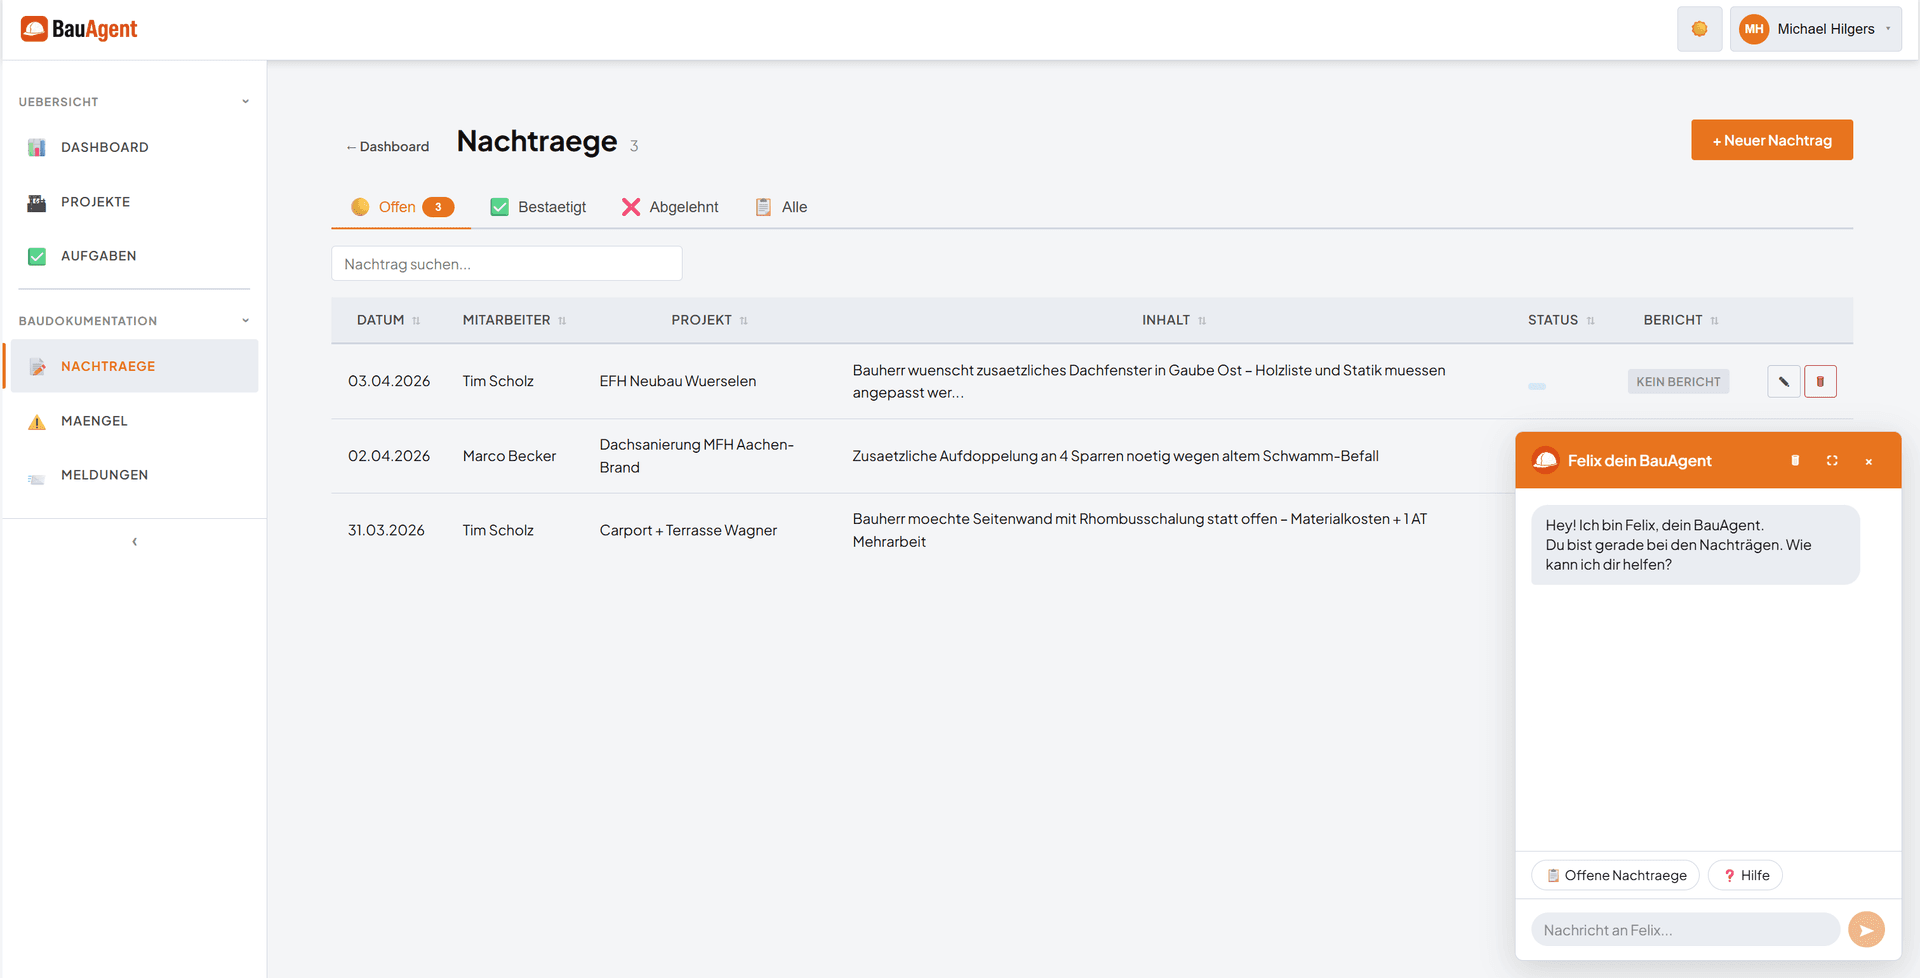The width and height of the screenshot is (1920, 978).
Task: Flip the status switch on the first Nachtrag
Action: pos(1537,385)
